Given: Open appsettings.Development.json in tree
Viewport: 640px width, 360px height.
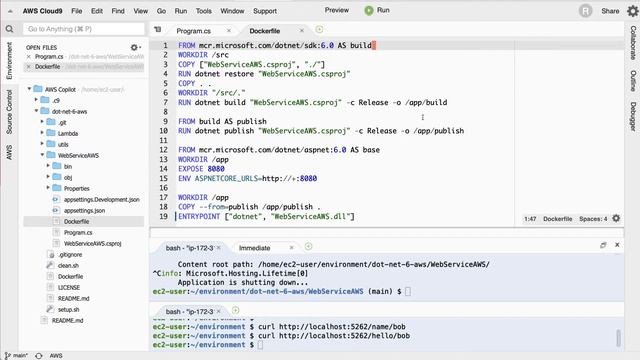Looking at the screenshot, I should (x=102, y=199).
